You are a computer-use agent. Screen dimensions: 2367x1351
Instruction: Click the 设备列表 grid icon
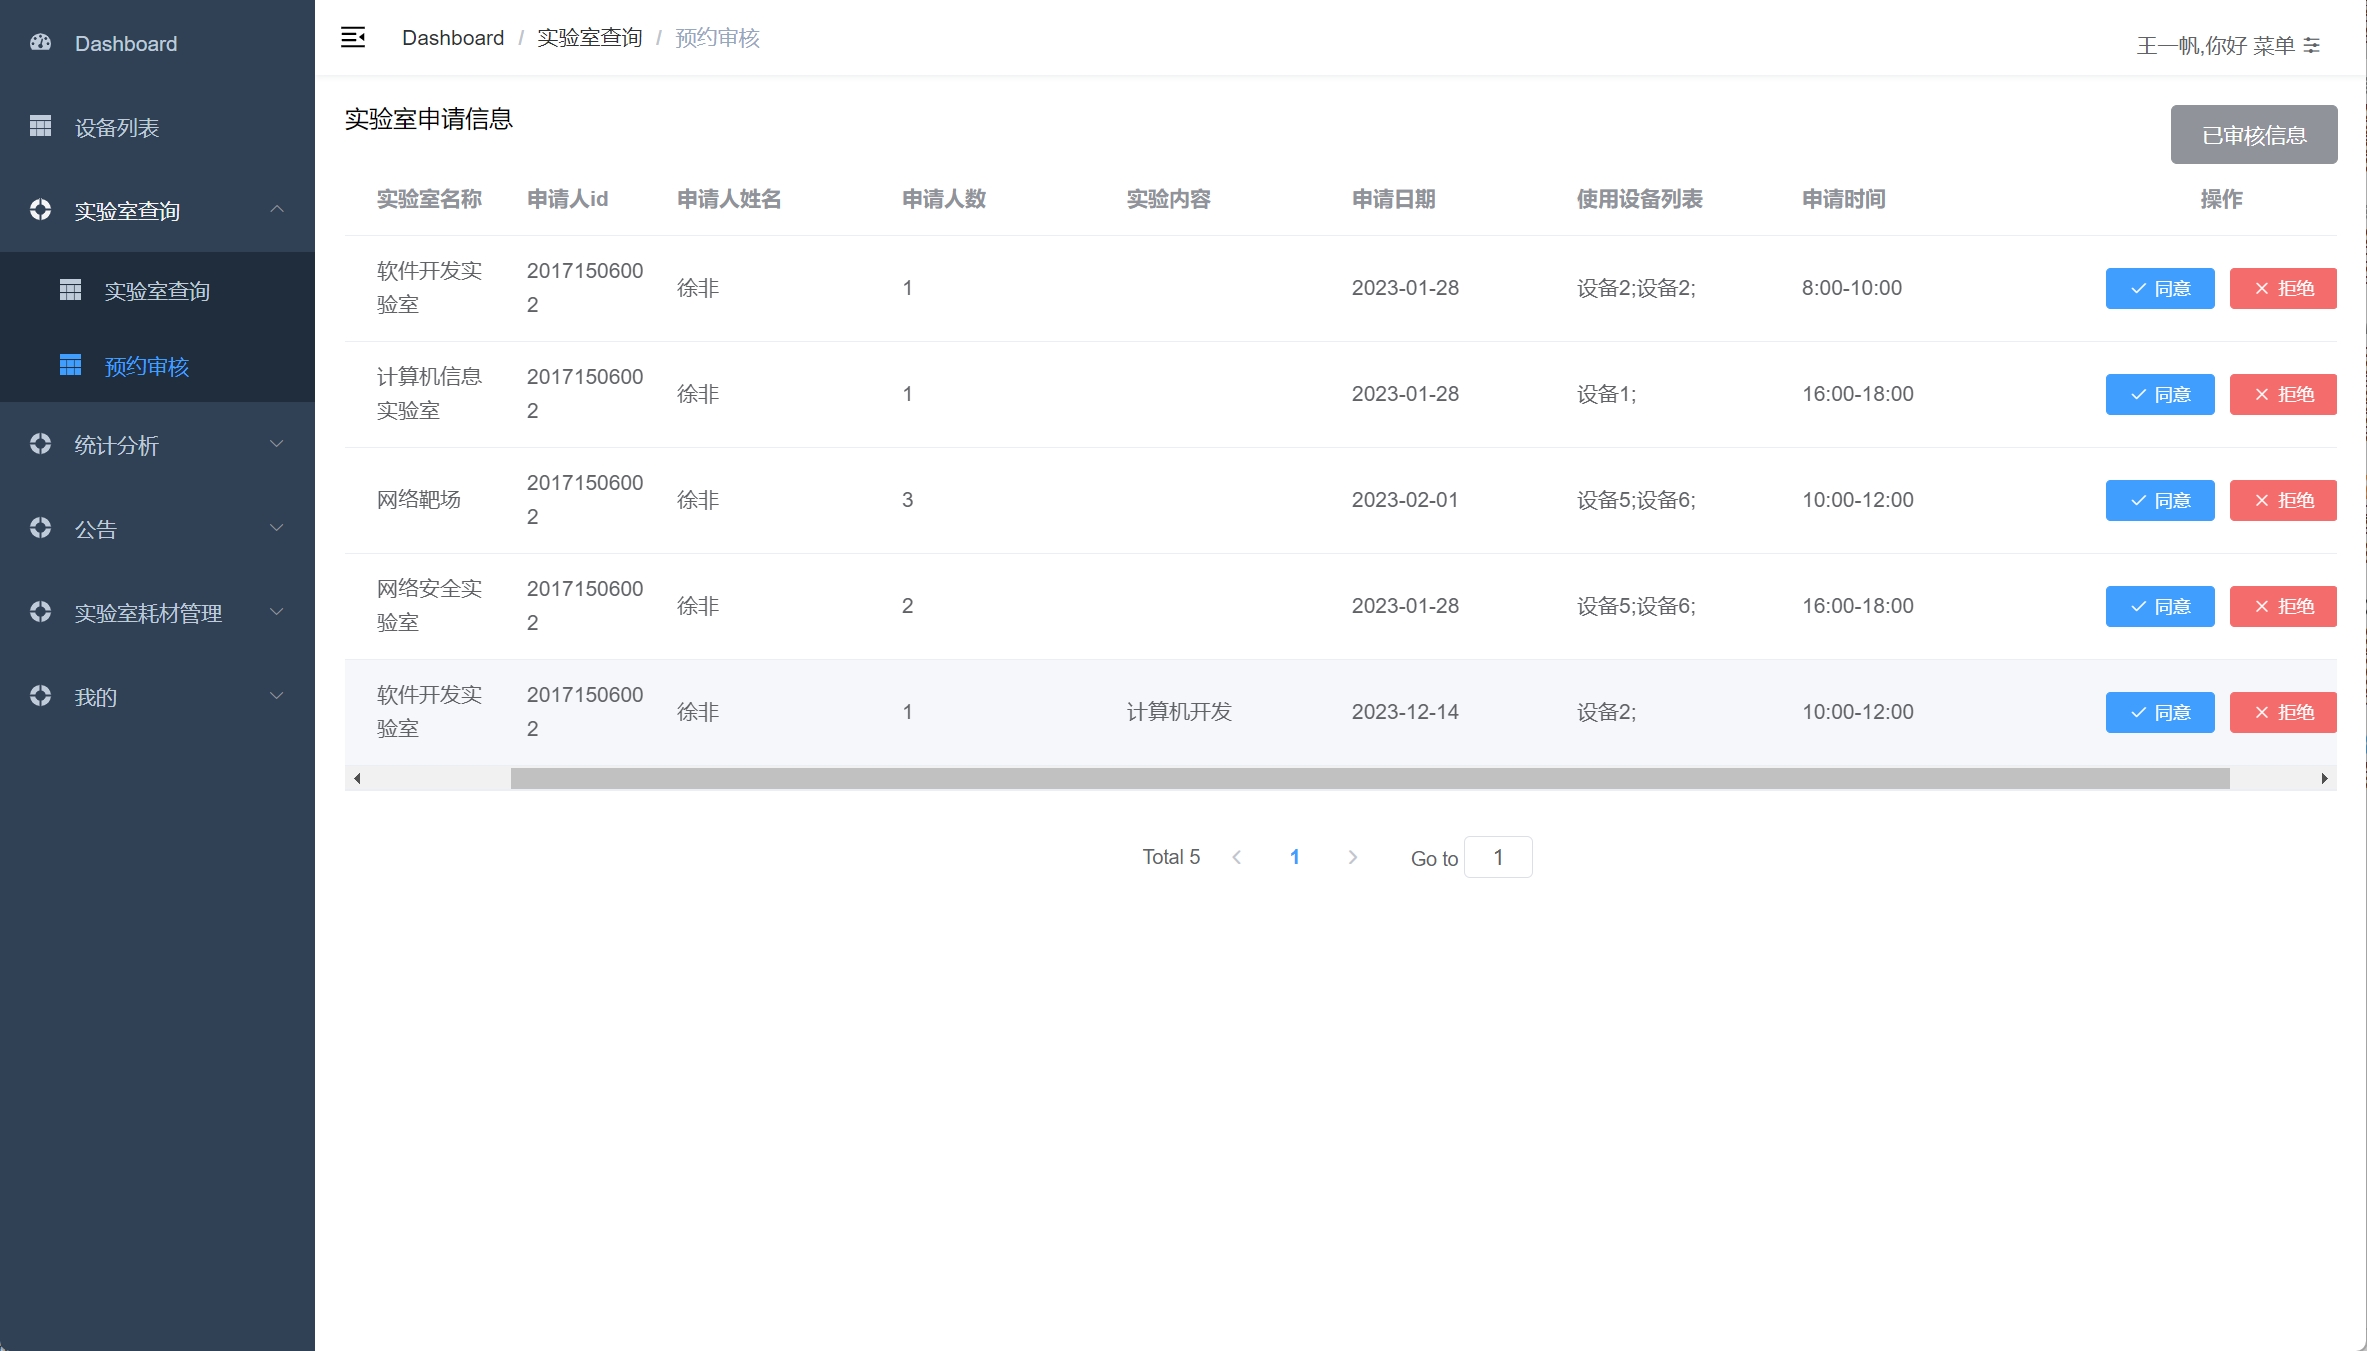(41, 126)
